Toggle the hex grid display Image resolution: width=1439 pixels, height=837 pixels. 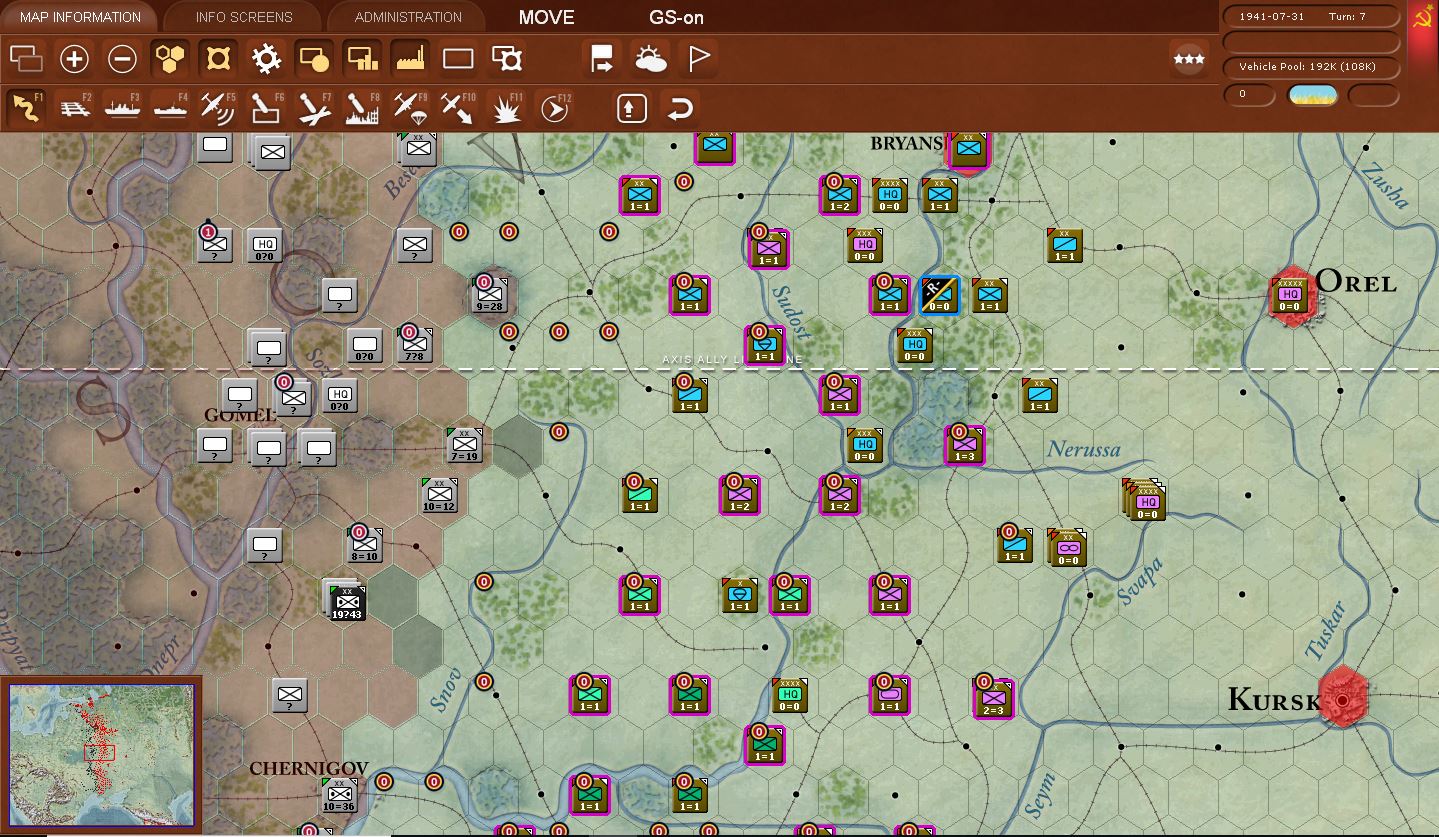coord(170,59)
